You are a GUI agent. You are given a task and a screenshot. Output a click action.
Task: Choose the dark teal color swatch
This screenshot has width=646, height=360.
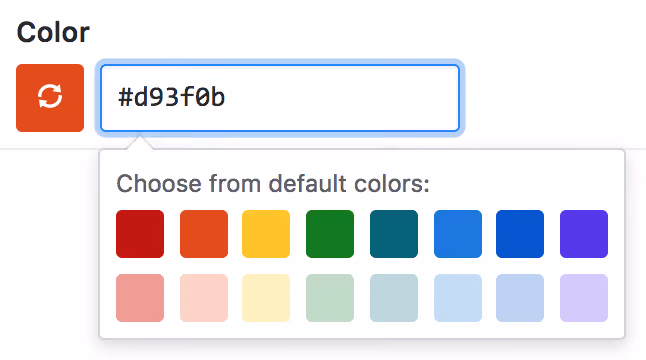(x=394, y=234)
